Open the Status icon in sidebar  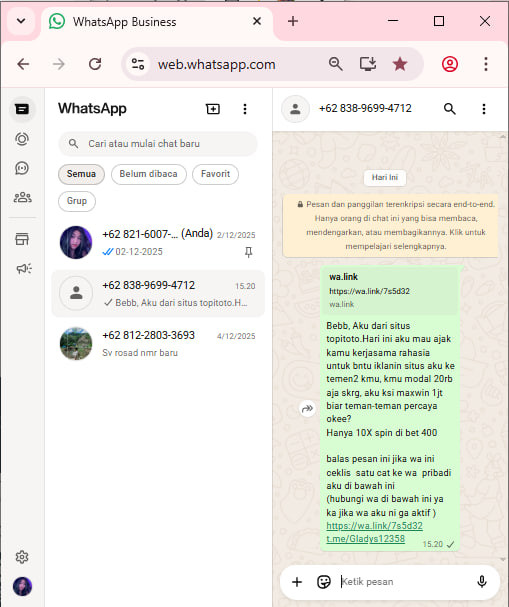(x=22, y=139)
